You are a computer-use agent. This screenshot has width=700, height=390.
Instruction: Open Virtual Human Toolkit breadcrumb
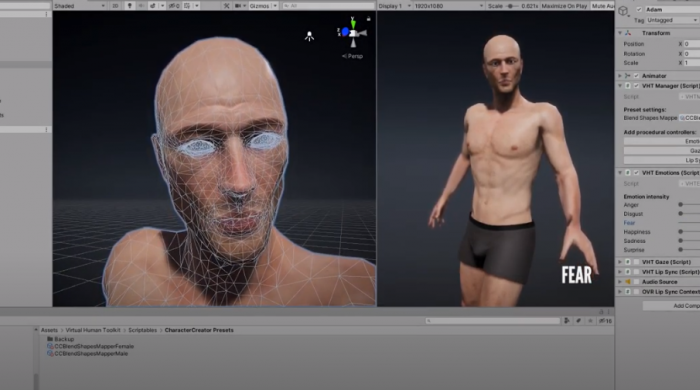pyautogui.click(x=93, y=330)
